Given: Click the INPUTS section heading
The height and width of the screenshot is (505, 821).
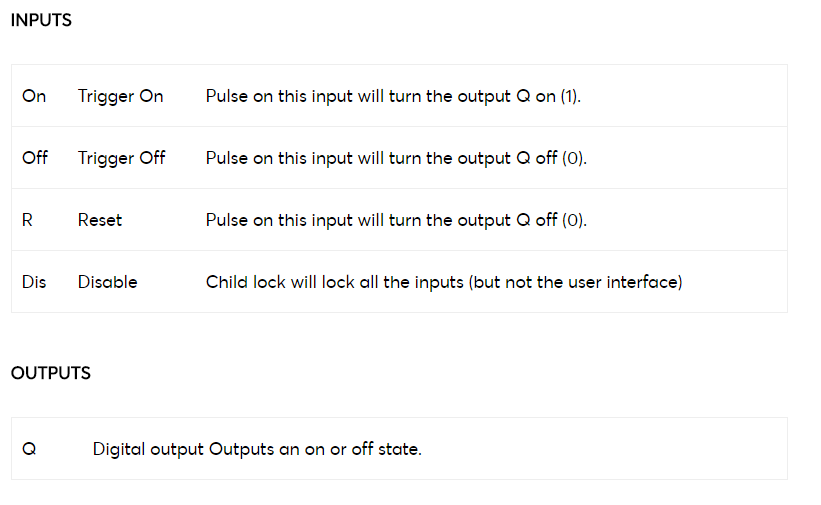Looking at the screenshot, I should [x=41, y=20].
